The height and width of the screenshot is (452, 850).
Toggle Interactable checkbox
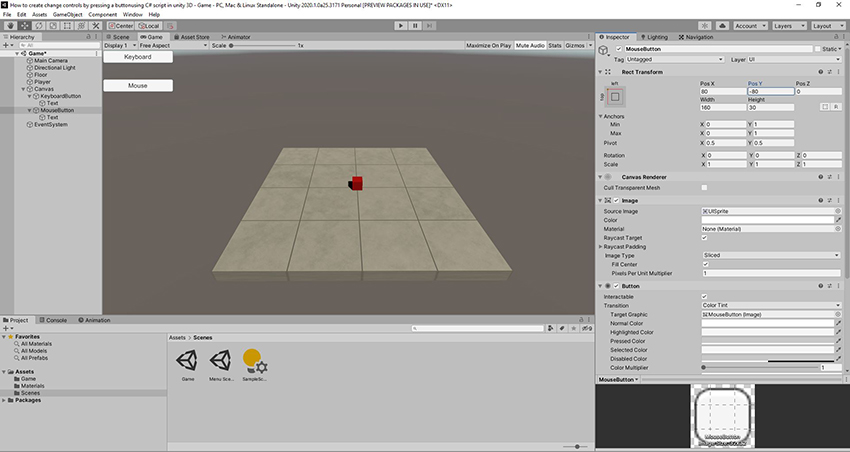coord(704,297)
